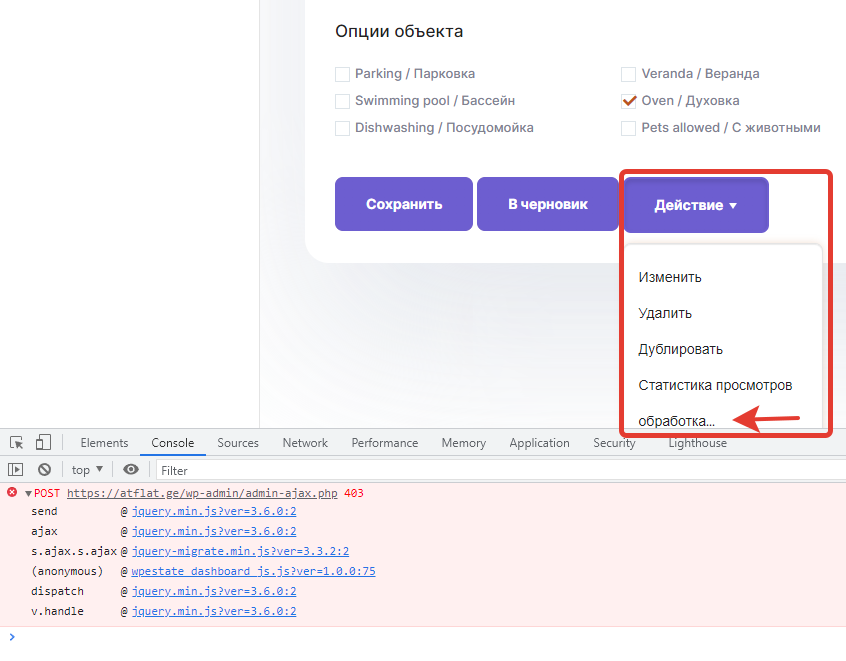Open the Sources tab

238,443
